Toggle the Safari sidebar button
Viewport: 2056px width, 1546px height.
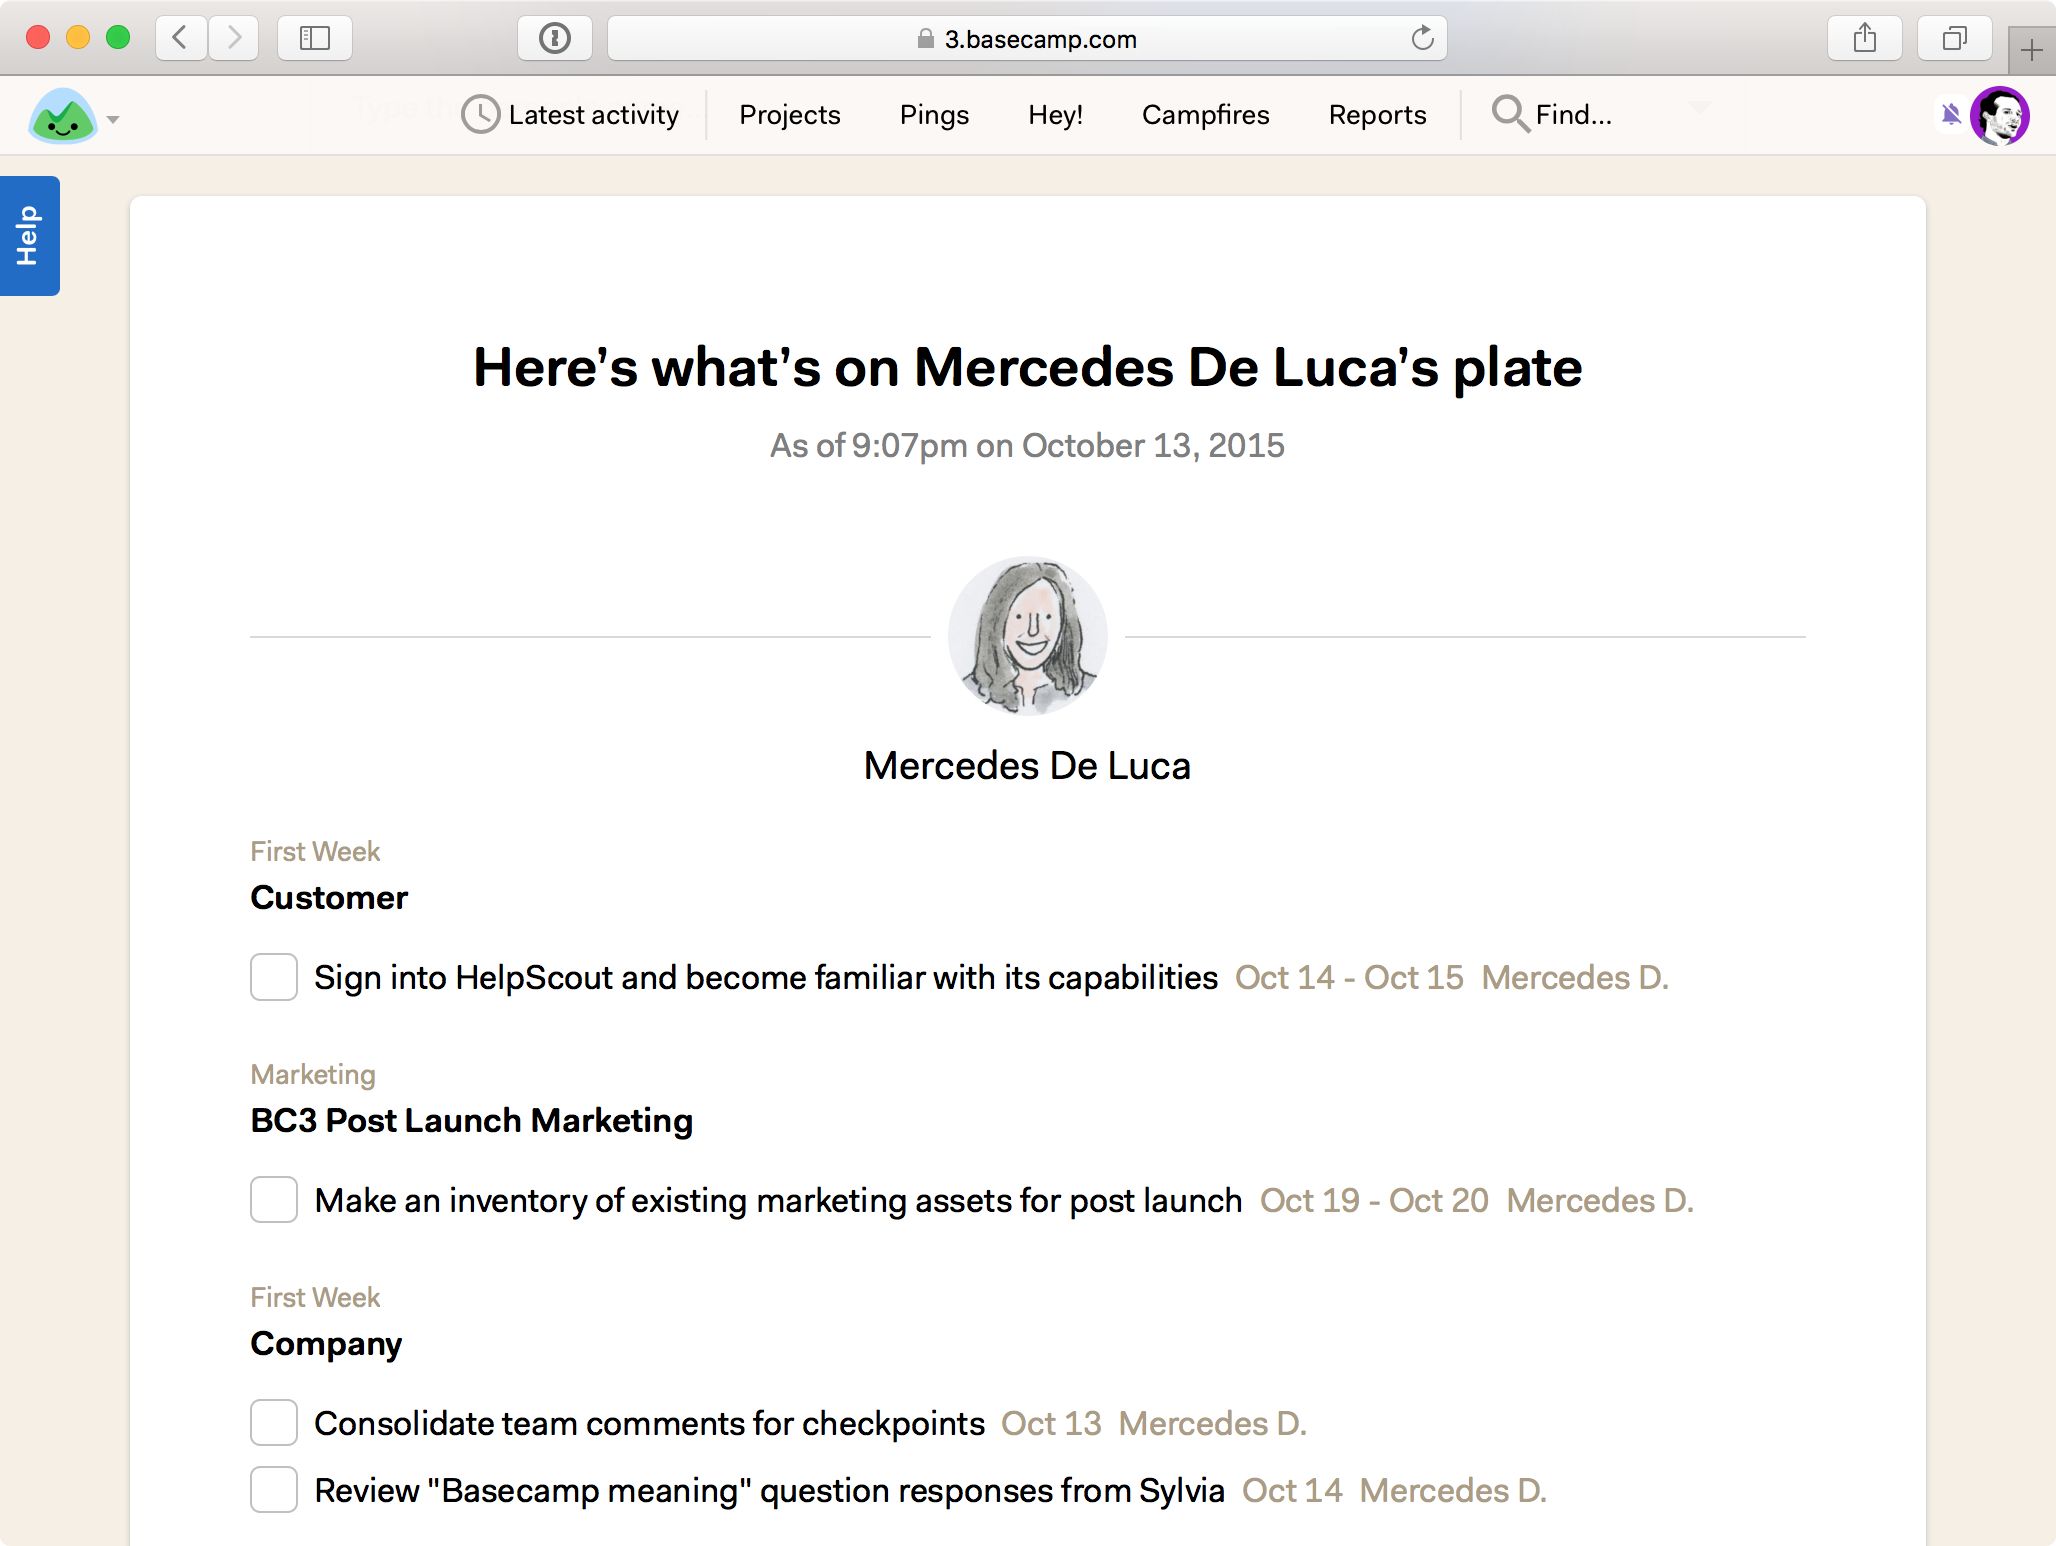314,39
